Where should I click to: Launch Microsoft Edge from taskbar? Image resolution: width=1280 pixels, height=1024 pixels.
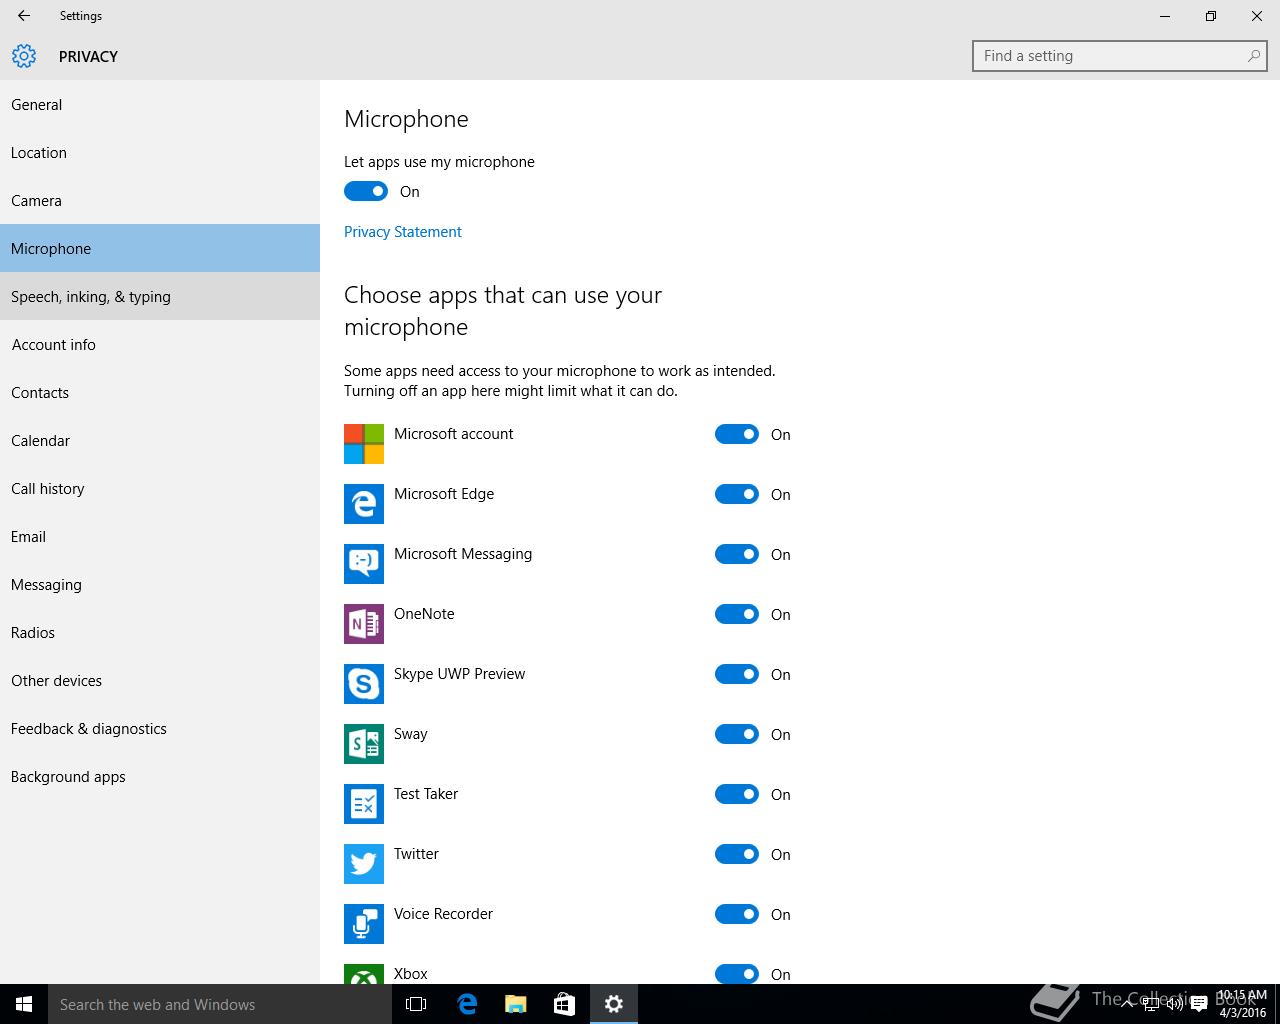pos(466,1004)
